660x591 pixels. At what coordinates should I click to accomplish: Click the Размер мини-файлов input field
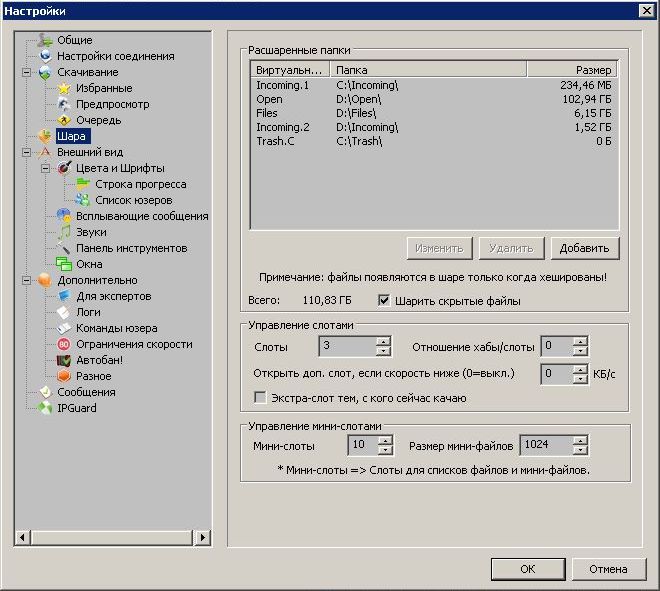[x=546, y=445]
